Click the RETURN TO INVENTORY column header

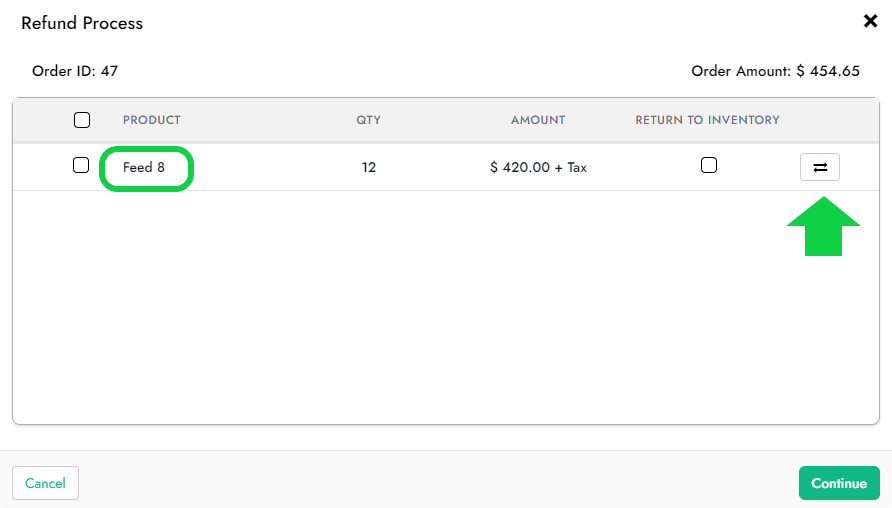tap(707, 120)
